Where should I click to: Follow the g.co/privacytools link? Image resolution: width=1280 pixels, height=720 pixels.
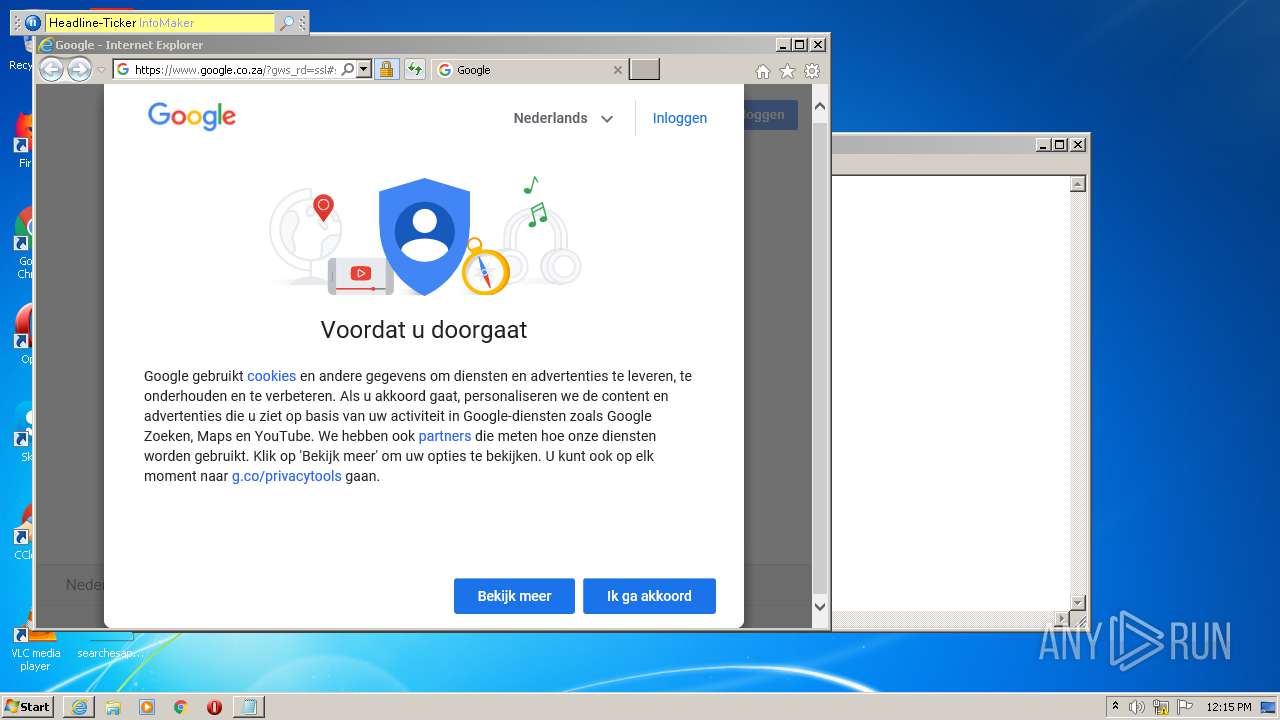tap(287, 476)
